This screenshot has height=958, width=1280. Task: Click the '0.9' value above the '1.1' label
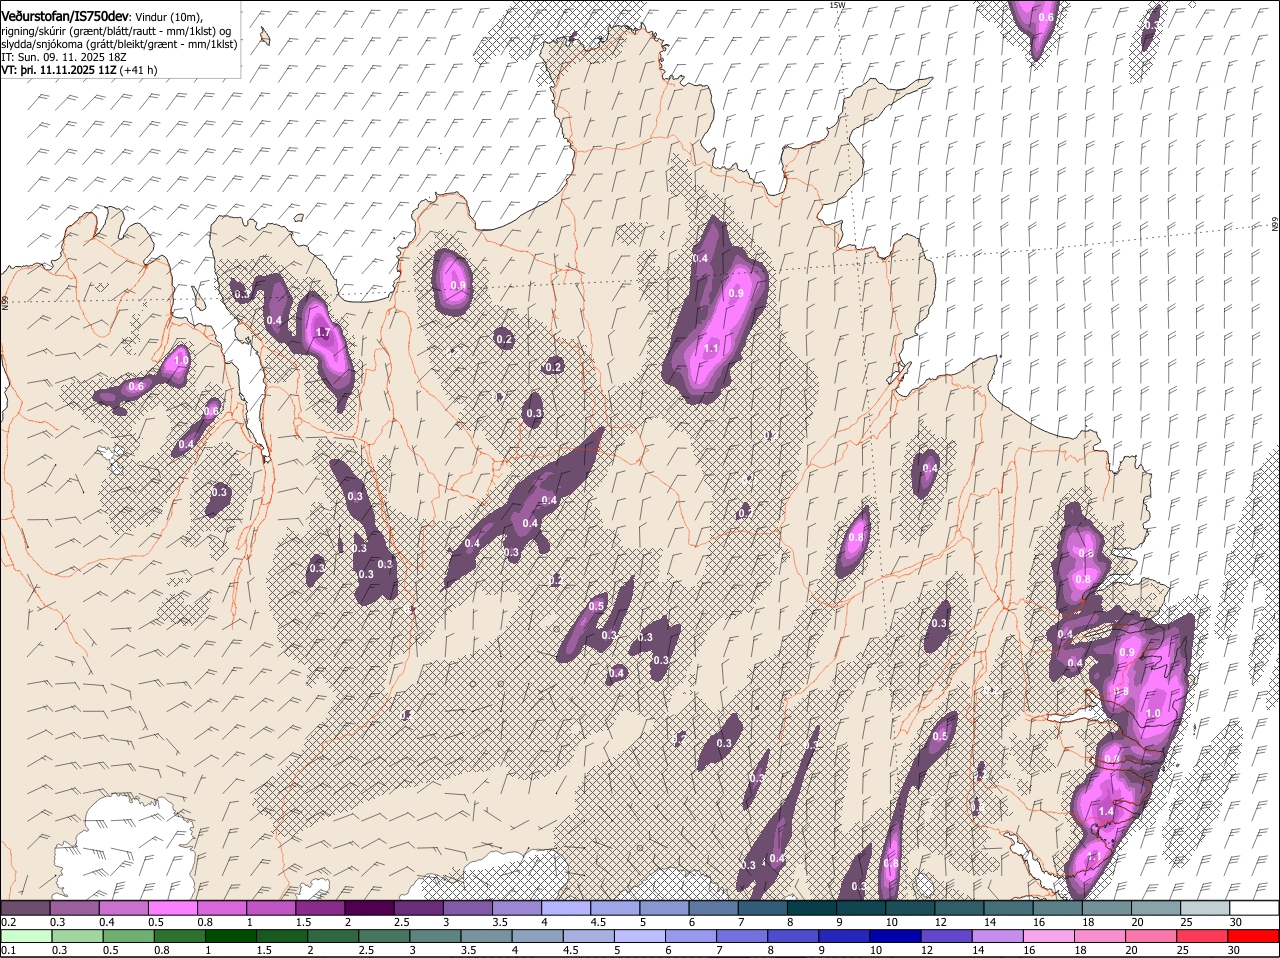point(737,293)
